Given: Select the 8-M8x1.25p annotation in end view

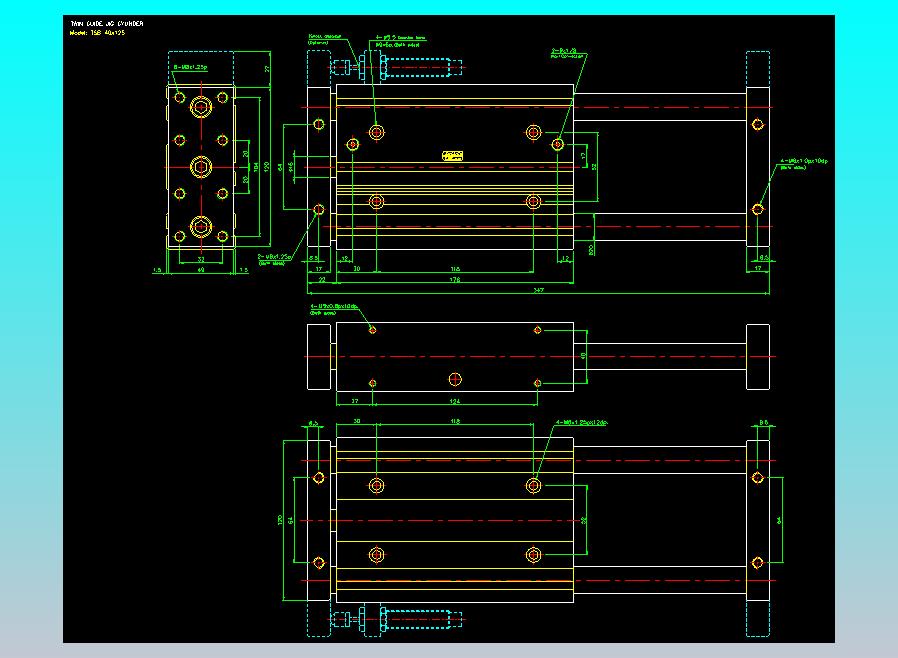Looking at the screenshot, I should (x=189, y=66).
